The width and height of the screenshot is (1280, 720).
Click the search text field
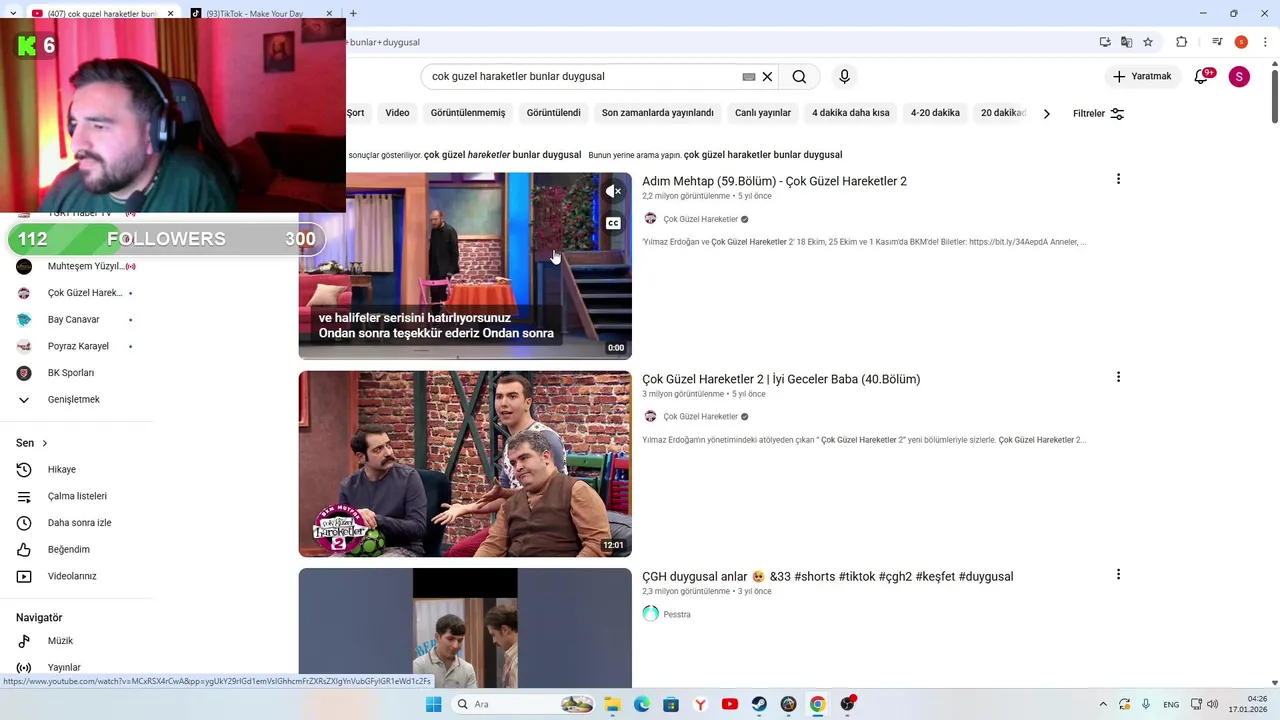coord(585,77)
